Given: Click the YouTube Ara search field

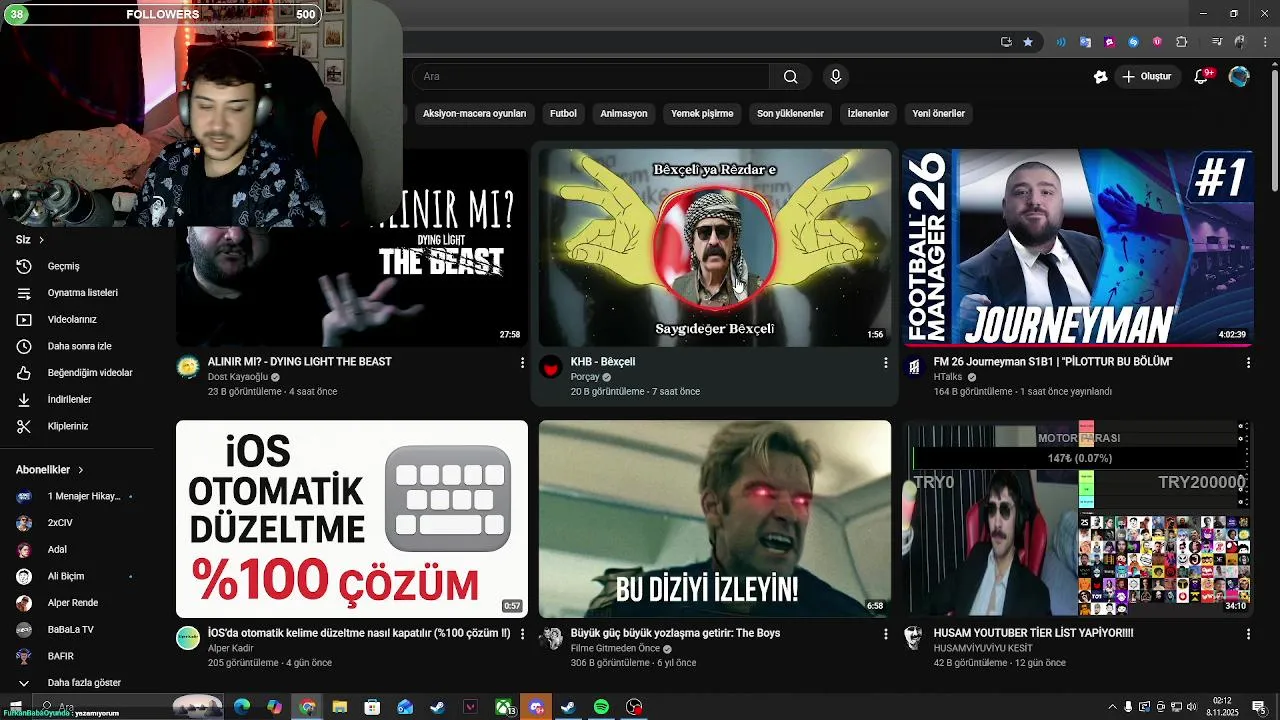Looking at the screenshot, I should click(x=591, y=76).
